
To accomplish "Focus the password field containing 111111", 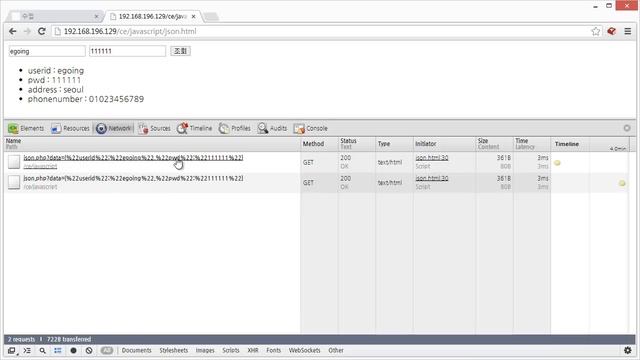I will (x=127, y=51).
